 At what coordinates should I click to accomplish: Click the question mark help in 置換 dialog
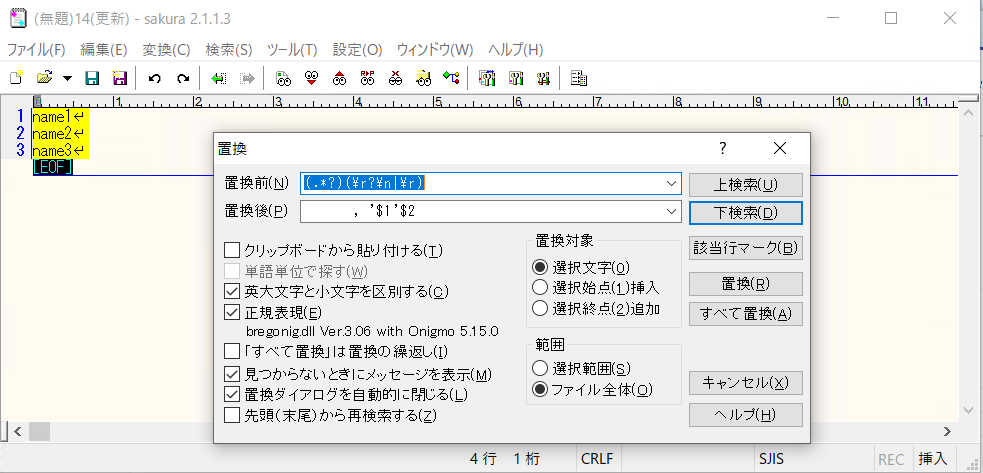[x=723, y=149]
